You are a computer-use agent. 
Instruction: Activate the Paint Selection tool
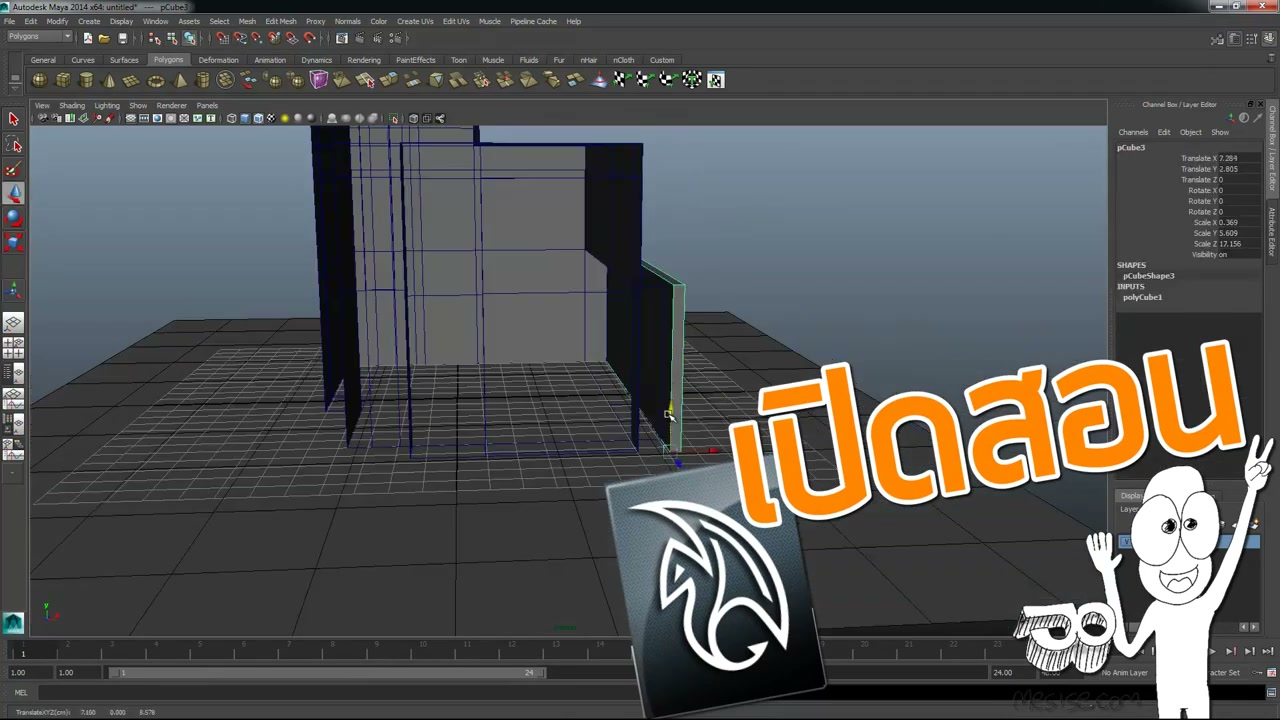pos(13,170)
